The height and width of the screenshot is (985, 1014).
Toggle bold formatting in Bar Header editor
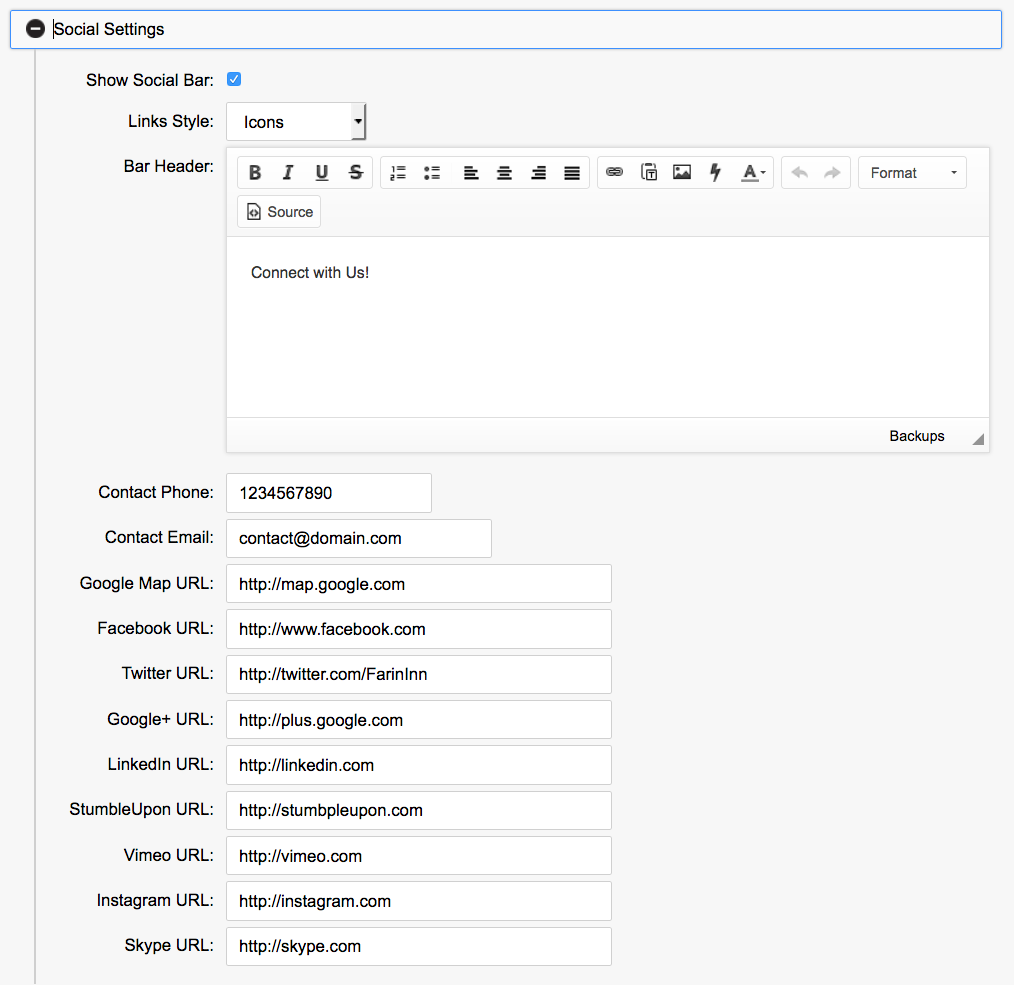[x=255, y=173]
